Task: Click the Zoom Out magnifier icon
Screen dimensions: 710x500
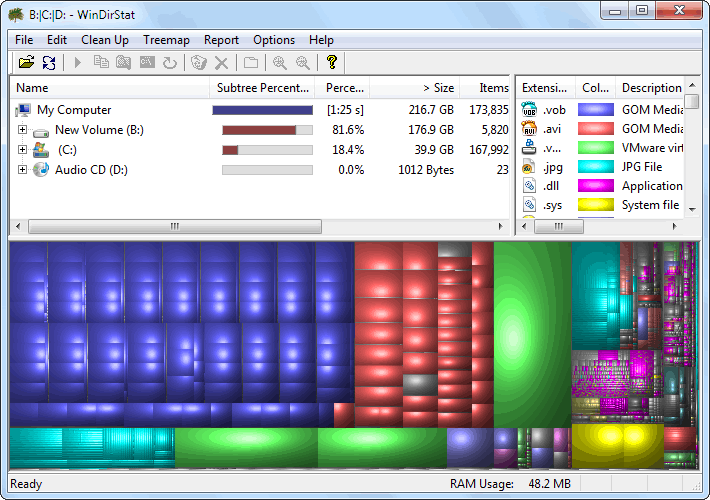Action: pyautogui.click(x=302, y=63)
